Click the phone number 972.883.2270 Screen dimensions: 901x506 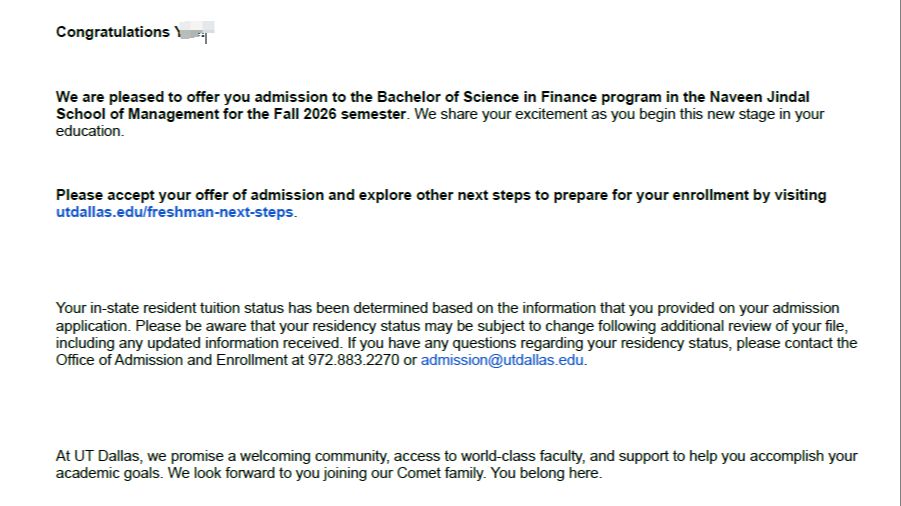[x=353, y=360]
